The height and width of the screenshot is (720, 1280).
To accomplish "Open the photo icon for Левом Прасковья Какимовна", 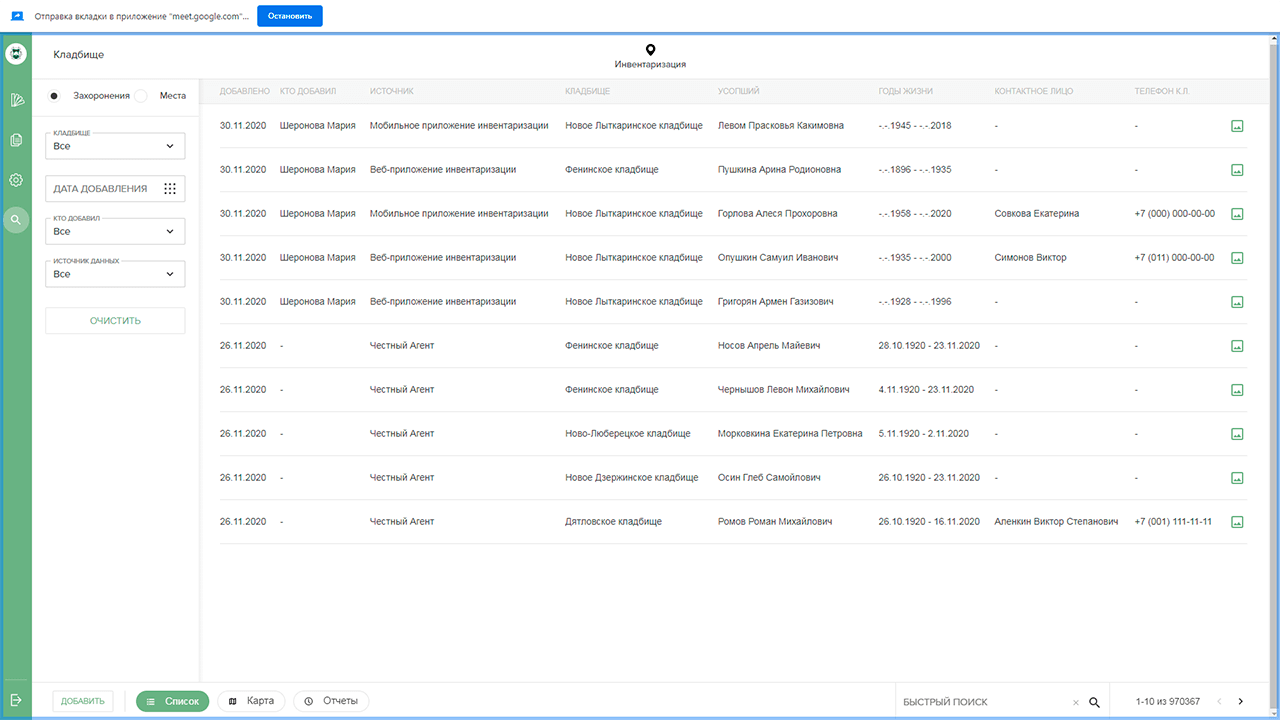I will coord(1237,126).
